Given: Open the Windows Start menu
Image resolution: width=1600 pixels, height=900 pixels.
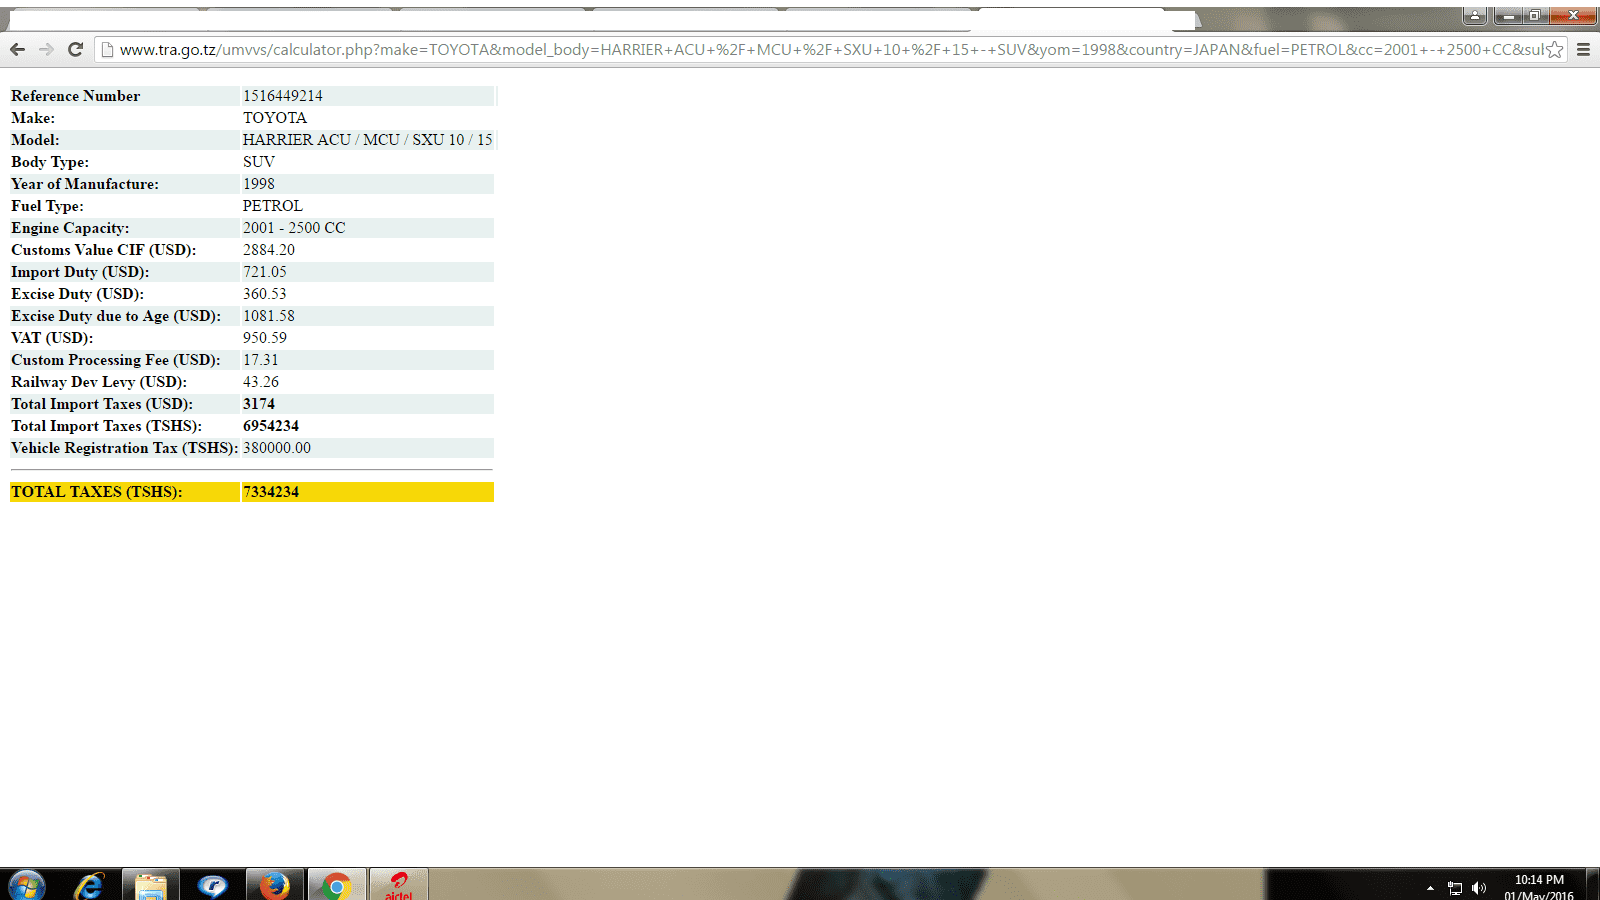Looking at the screenshot, I should [x=27, y=885].
